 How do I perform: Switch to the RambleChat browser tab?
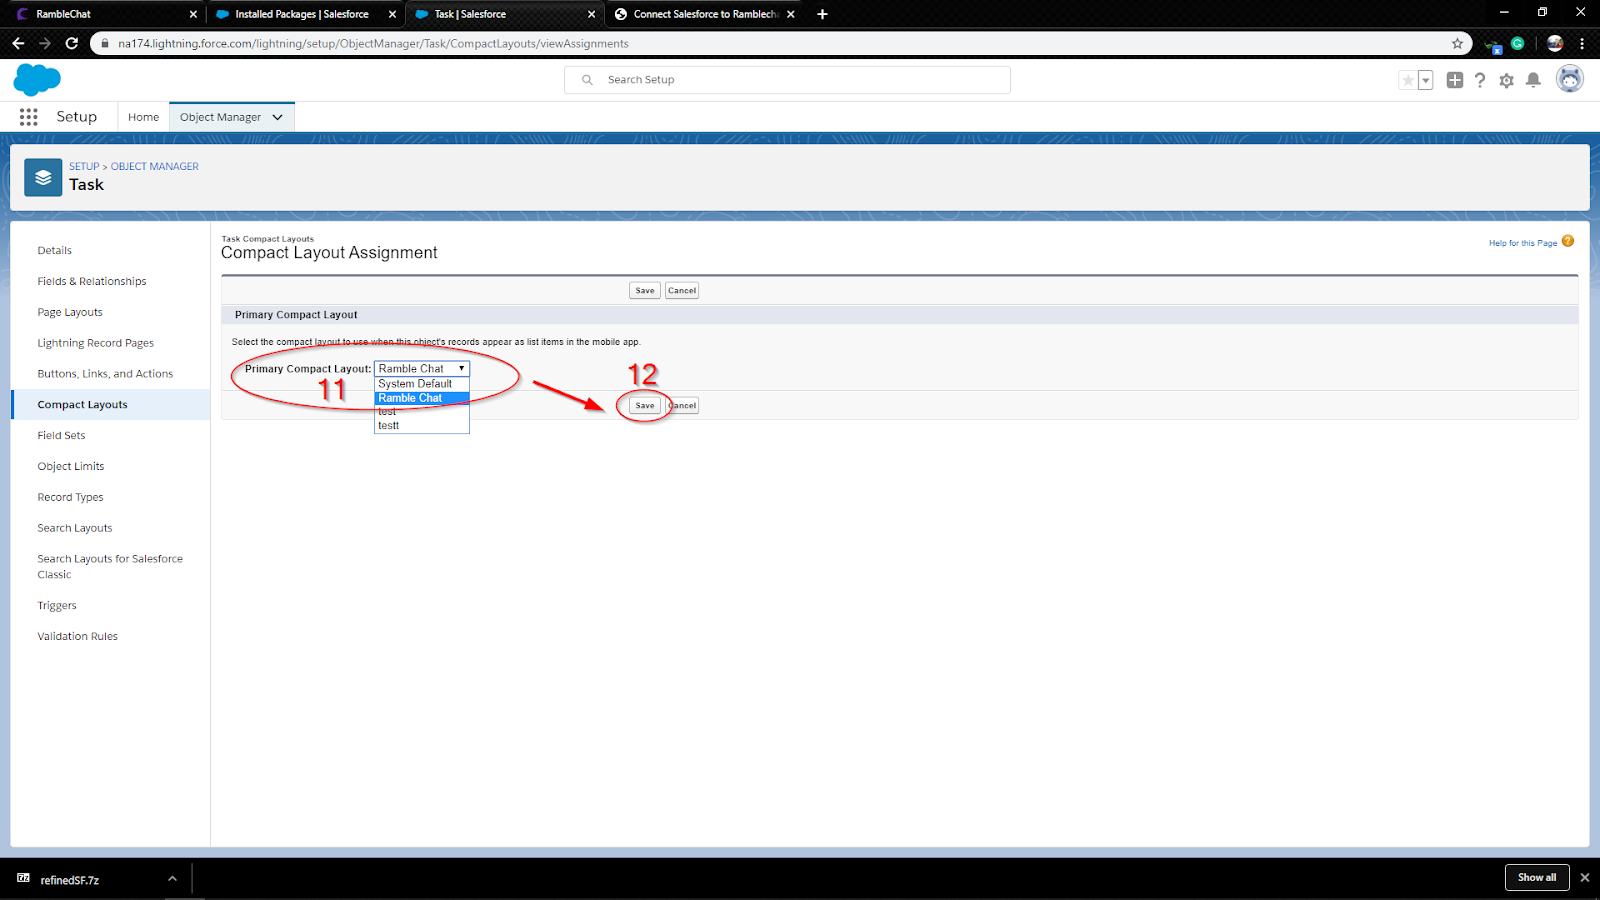tap(107, 14)
